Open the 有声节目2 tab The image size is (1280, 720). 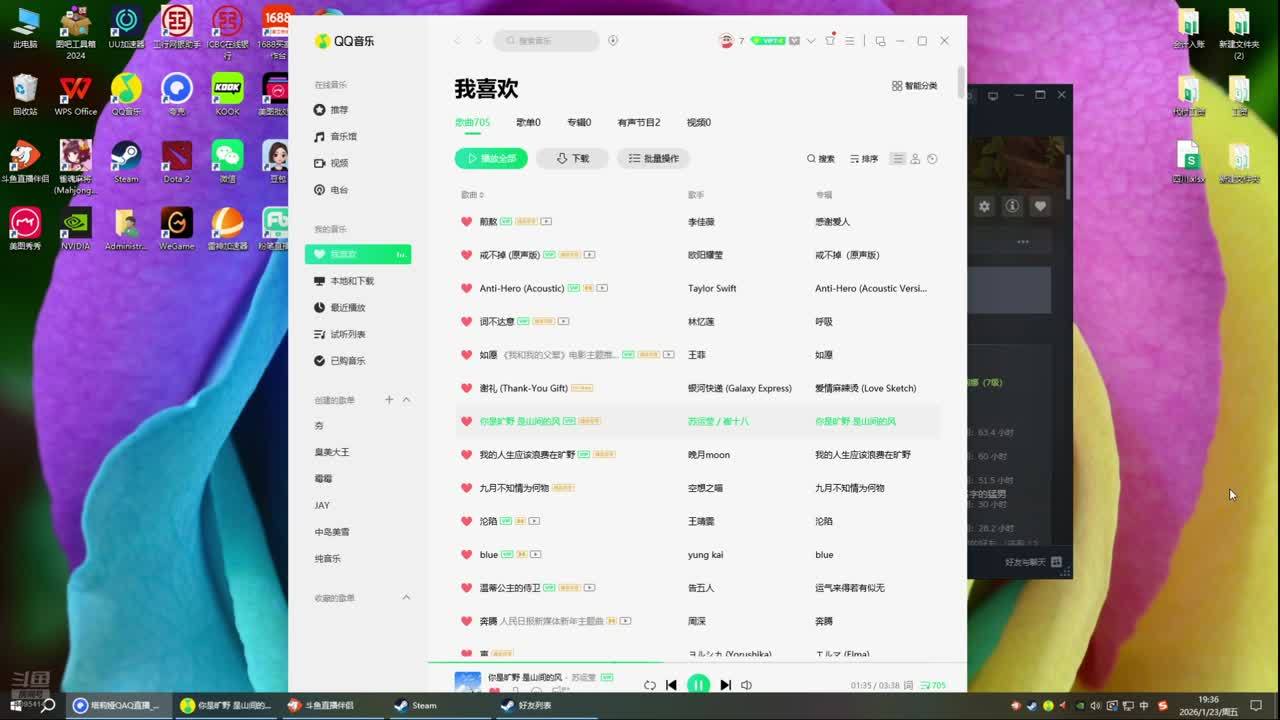[x=638, y=123]
